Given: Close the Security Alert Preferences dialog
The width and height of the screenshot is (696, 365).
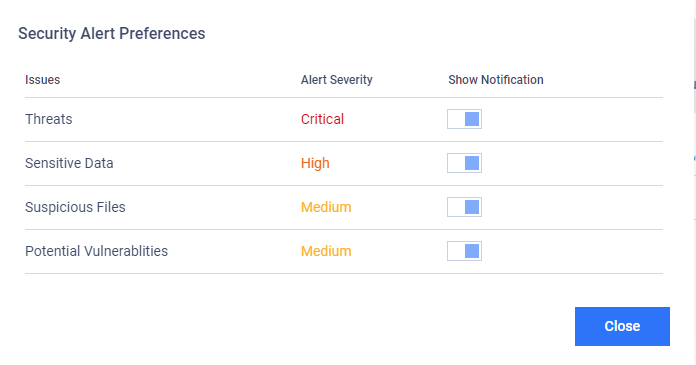Looking at the screenshot, I should coord(622,326).
